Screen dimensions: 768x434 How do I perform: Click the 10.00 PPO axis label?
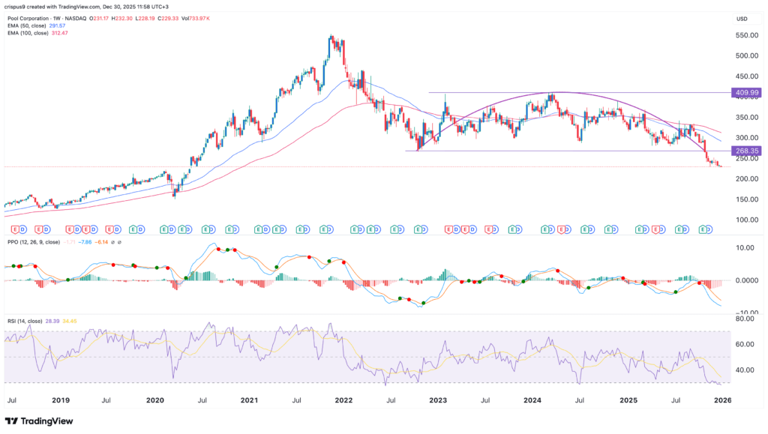(x=745, y=248)
